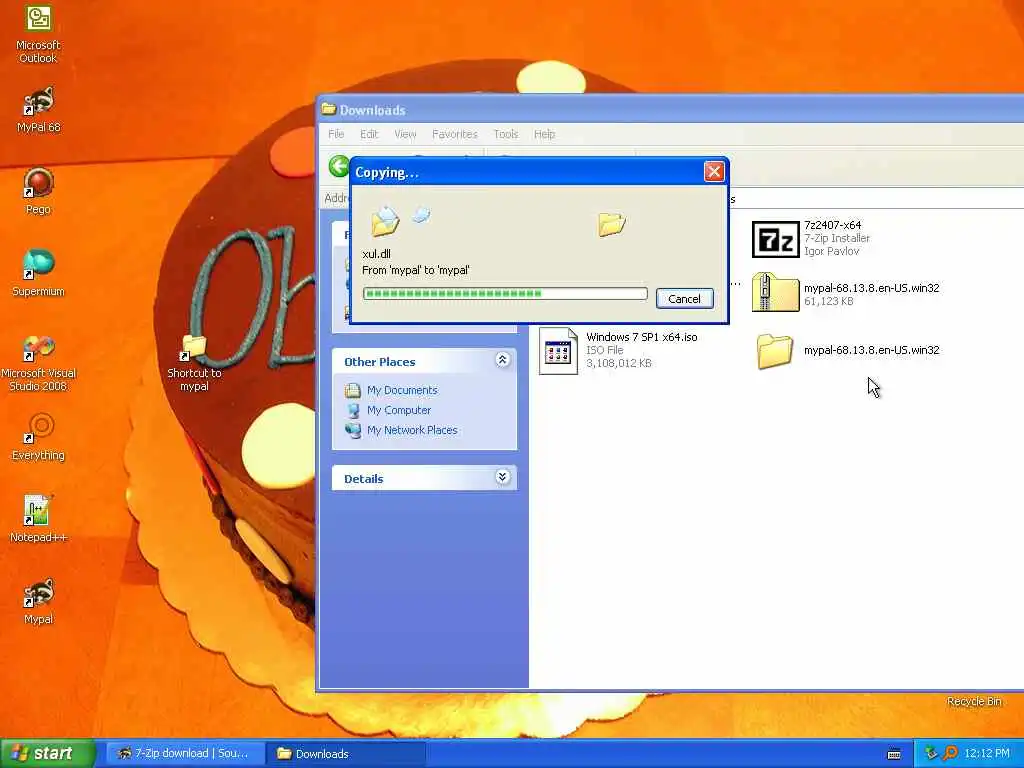Image resolution: width=1024 pixels, height=768 pixels.
Task: Switch to 7-Zip download taskbar button
Action: [x=185, y=754]
